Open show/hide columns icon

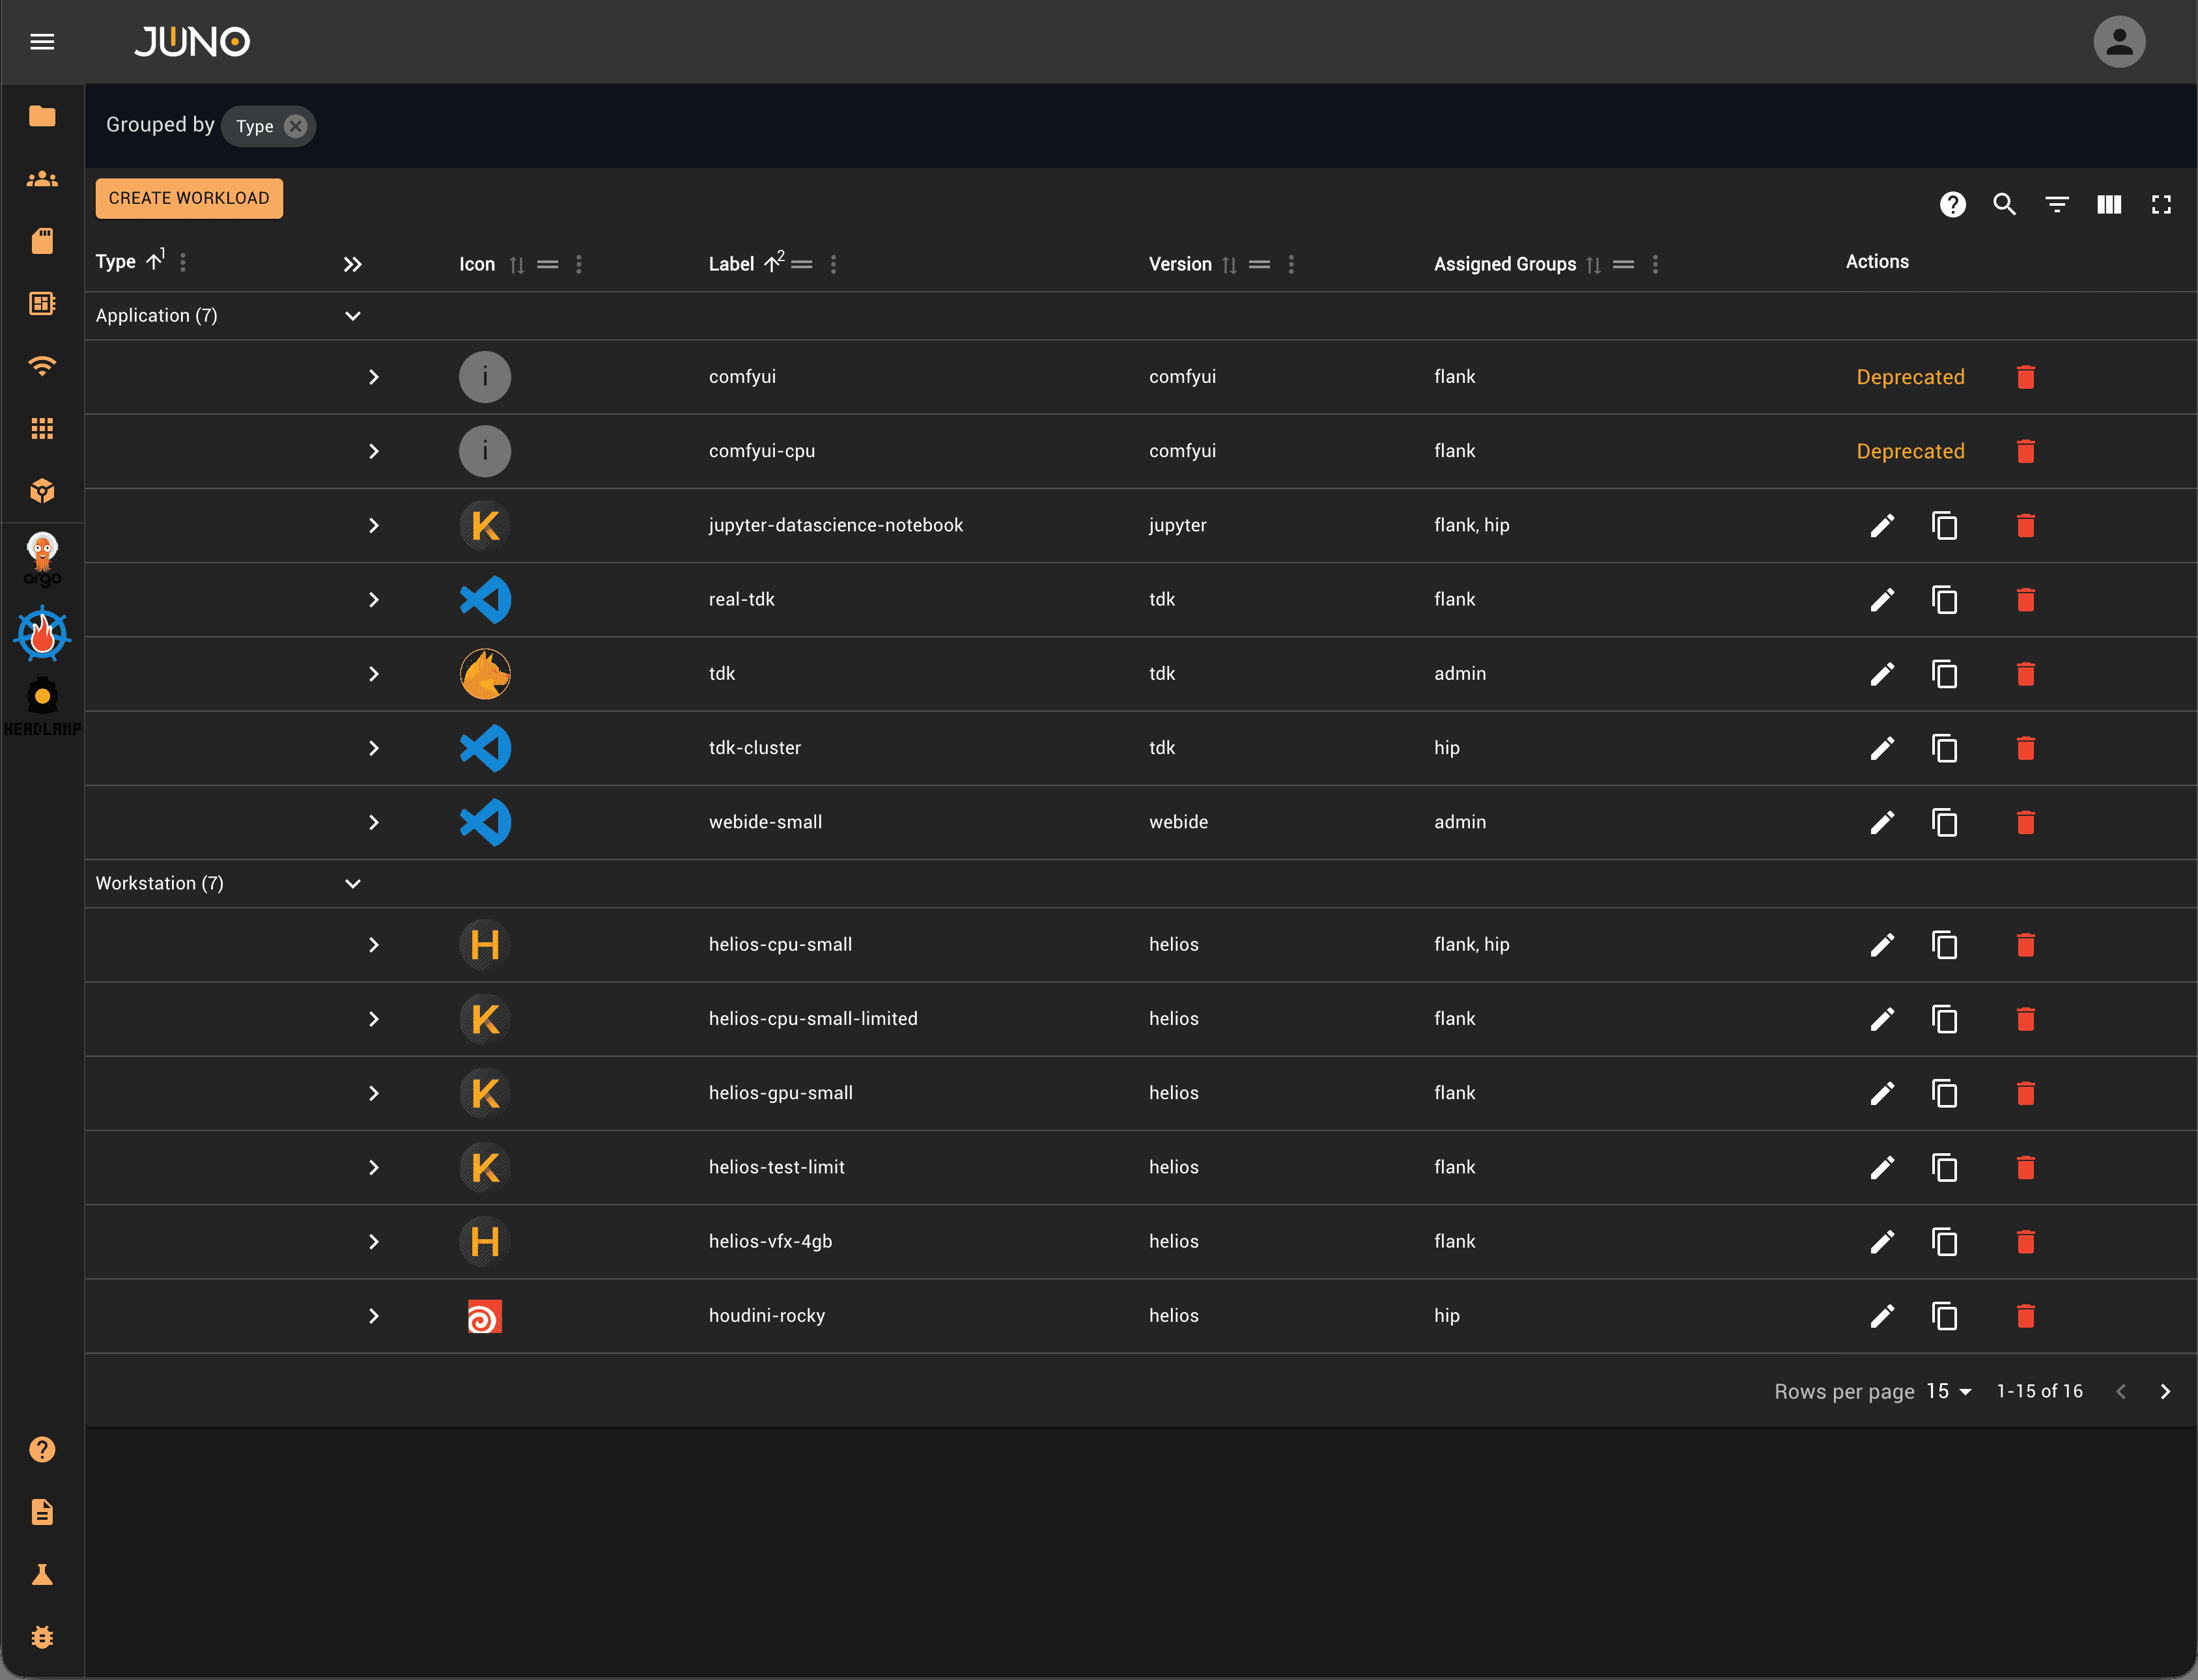(2109, 205)
